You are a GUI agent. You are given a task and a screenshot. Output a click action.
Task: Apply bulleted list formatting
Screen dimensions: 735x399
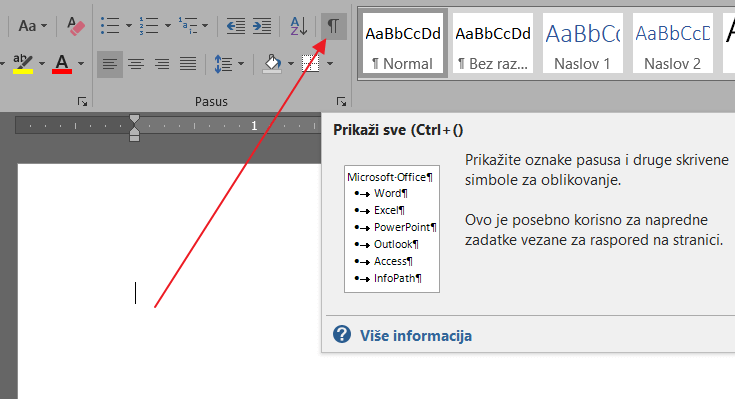[x=110, y=26]
